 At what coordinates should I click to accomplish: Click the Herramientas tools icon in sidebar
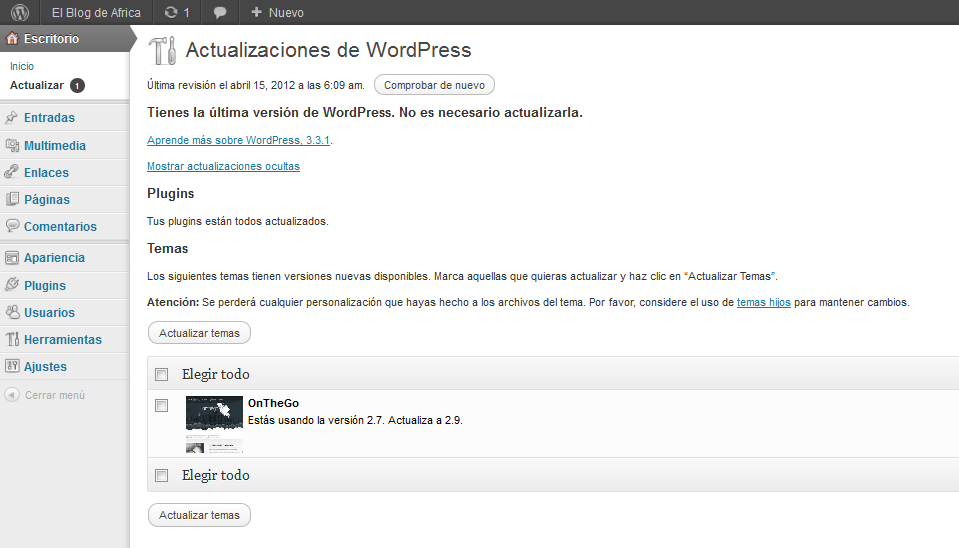tap(12, 339)
